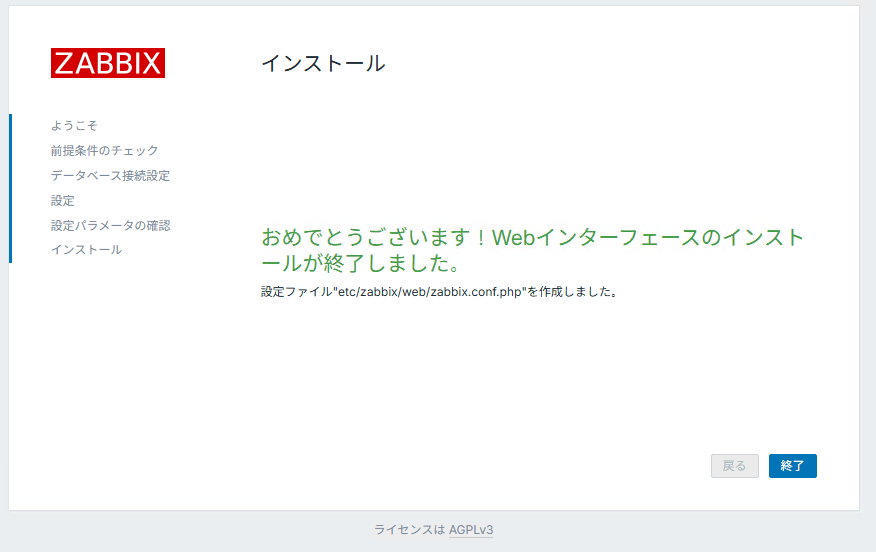Screen dimensions: 876x552
Task: Click the red ZABBIX logo
Action: click(108, 63)
